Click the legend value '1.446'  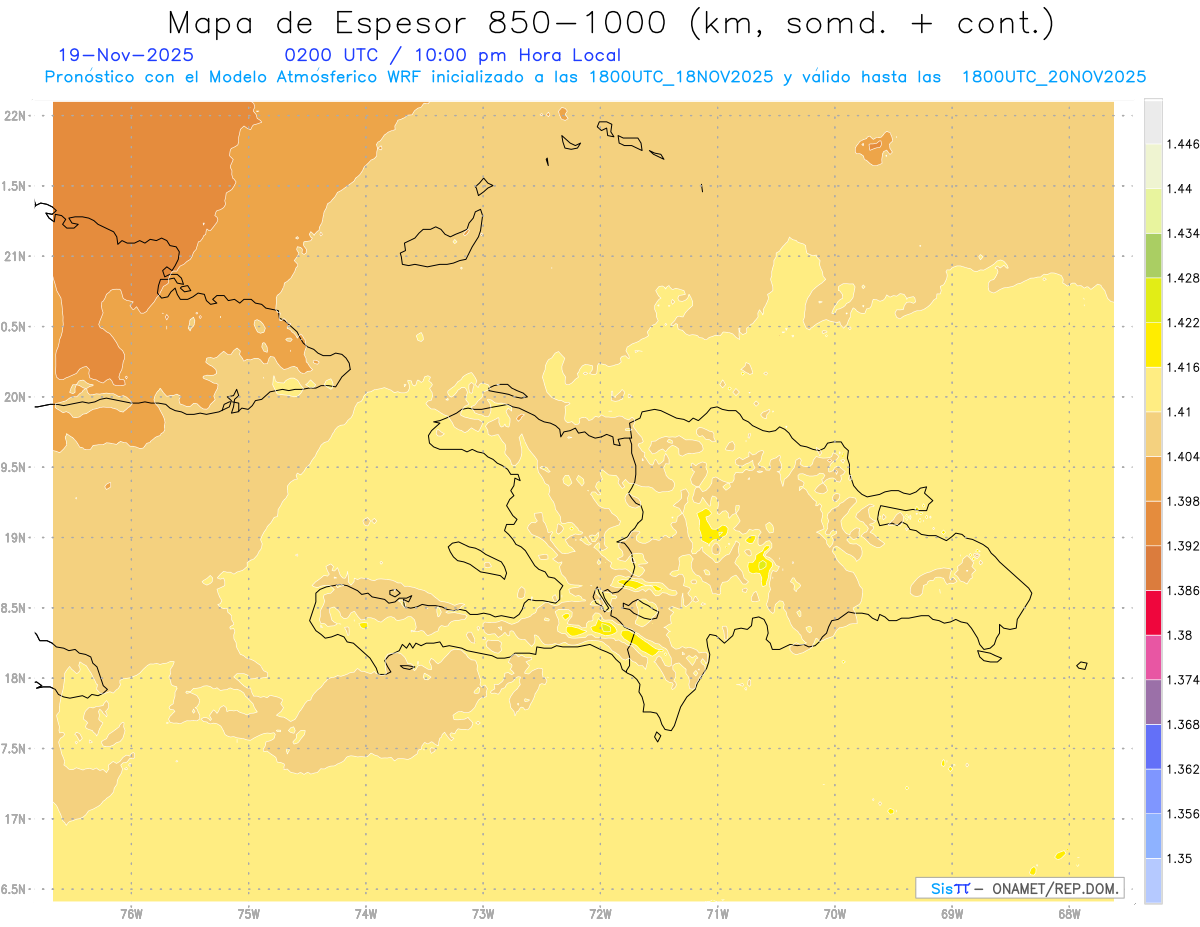tap(1183, 144)
